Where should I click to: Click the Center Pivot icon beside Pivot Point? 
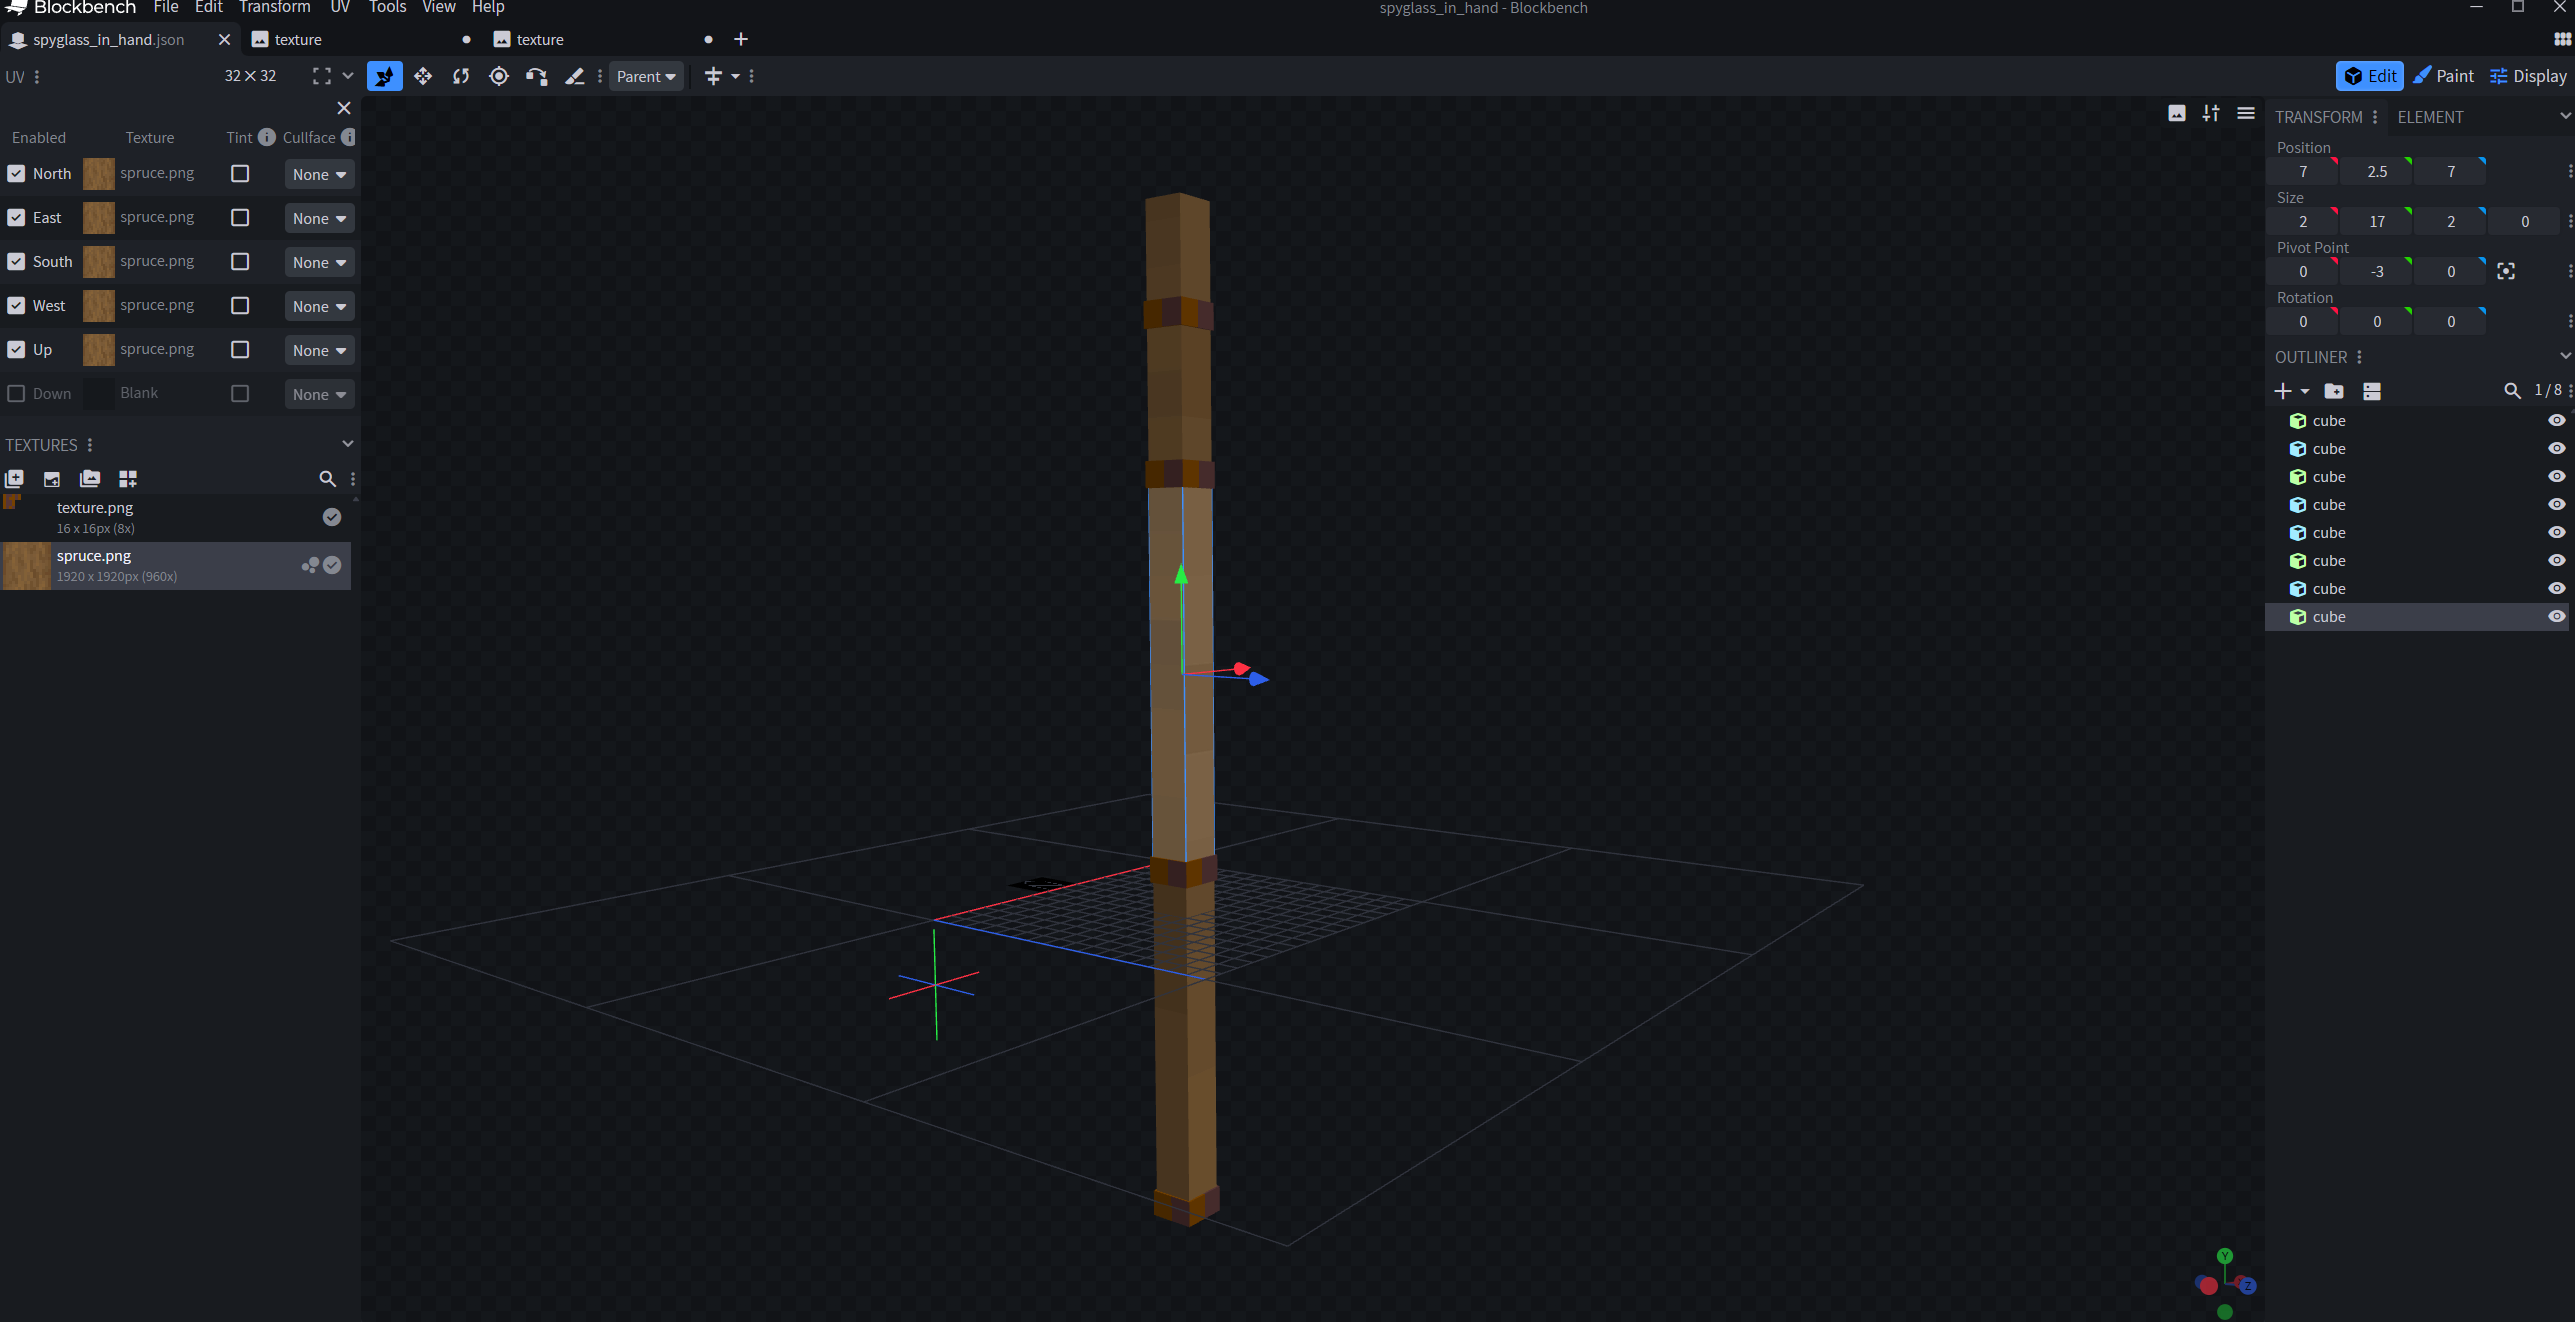(2506, 271)
